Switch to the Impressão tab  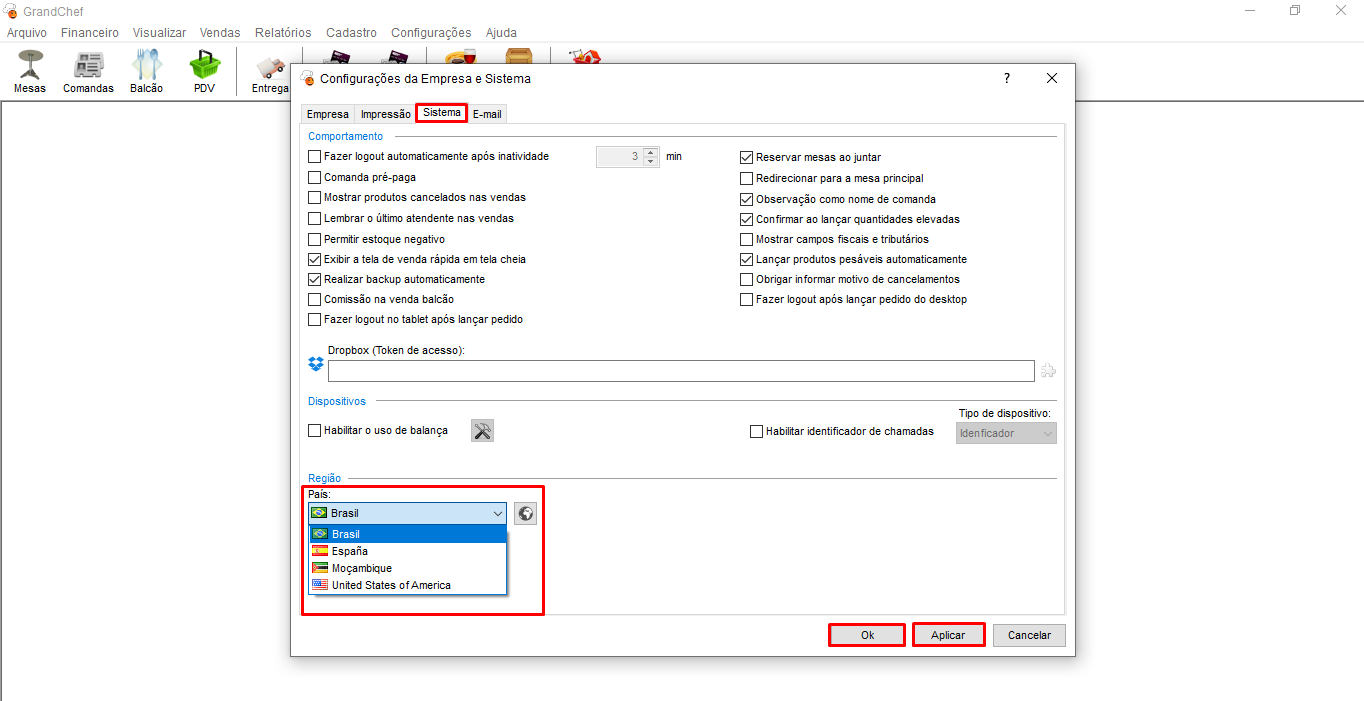point(385,114)
